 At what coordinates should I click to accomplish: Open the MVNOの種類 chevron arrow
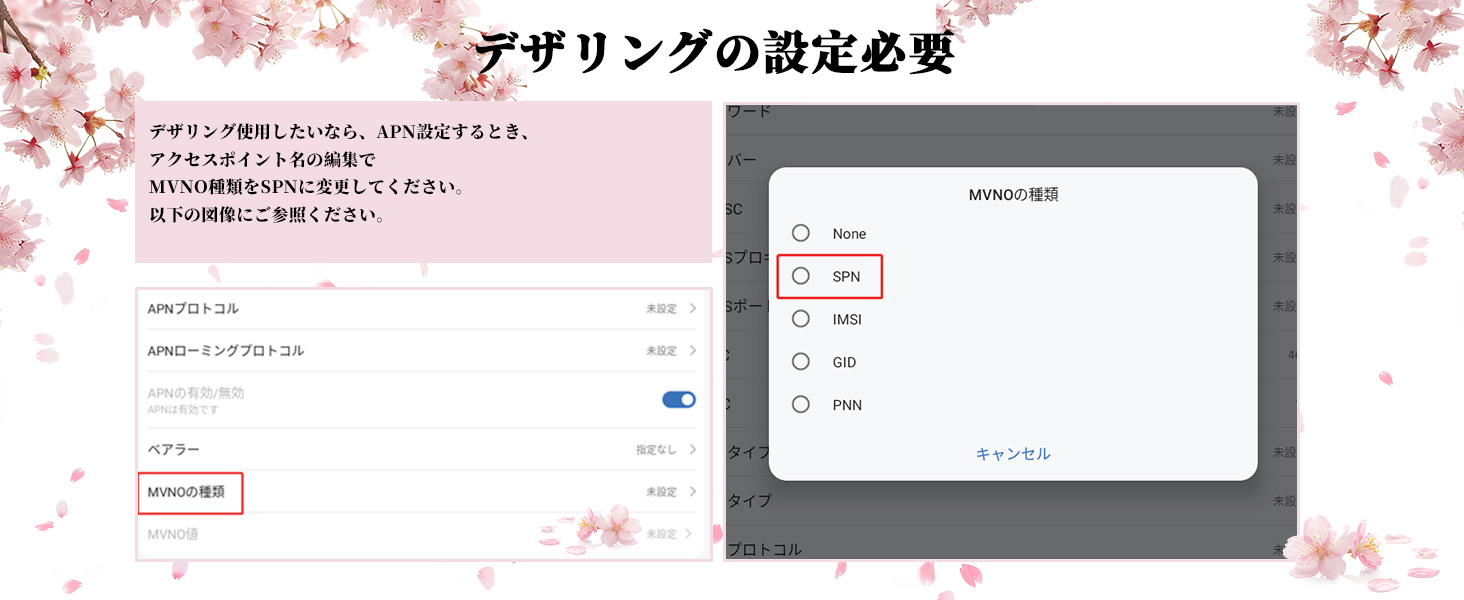coord(692,492)
